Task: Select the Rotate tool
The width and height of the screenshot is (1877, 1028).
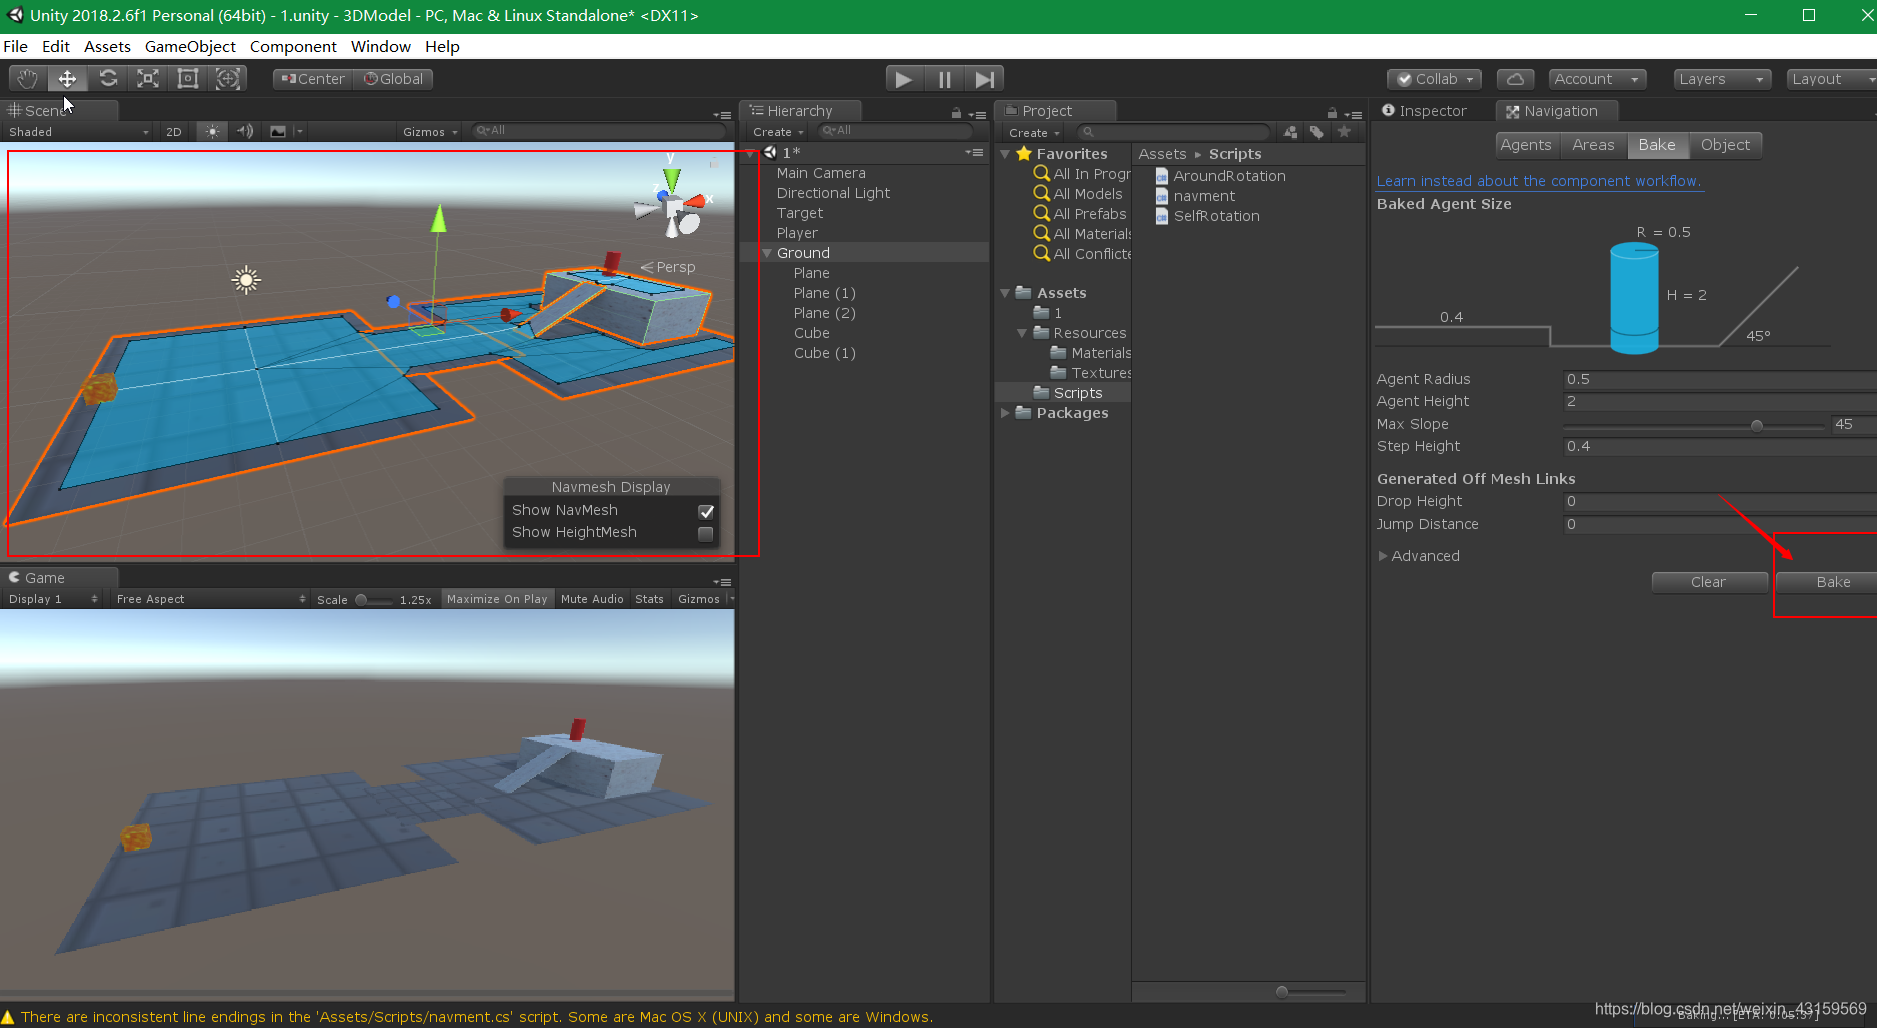Action: pos(108,79)
